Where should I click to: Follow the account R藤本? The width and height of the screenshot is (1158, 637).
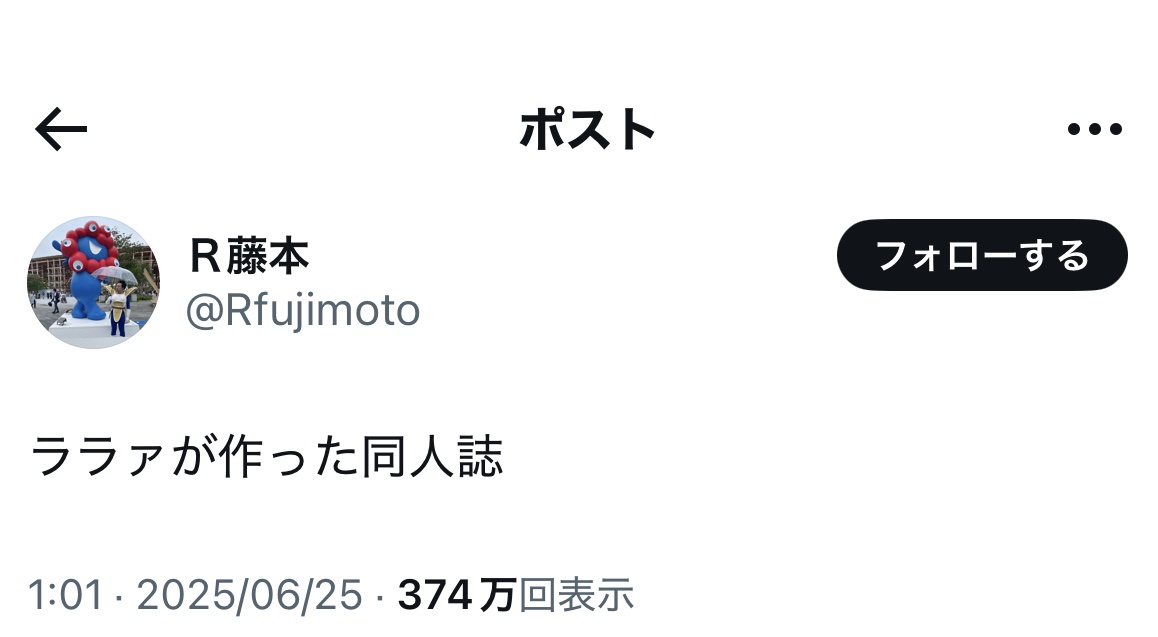pyautogui.click(x=981, y=255)
